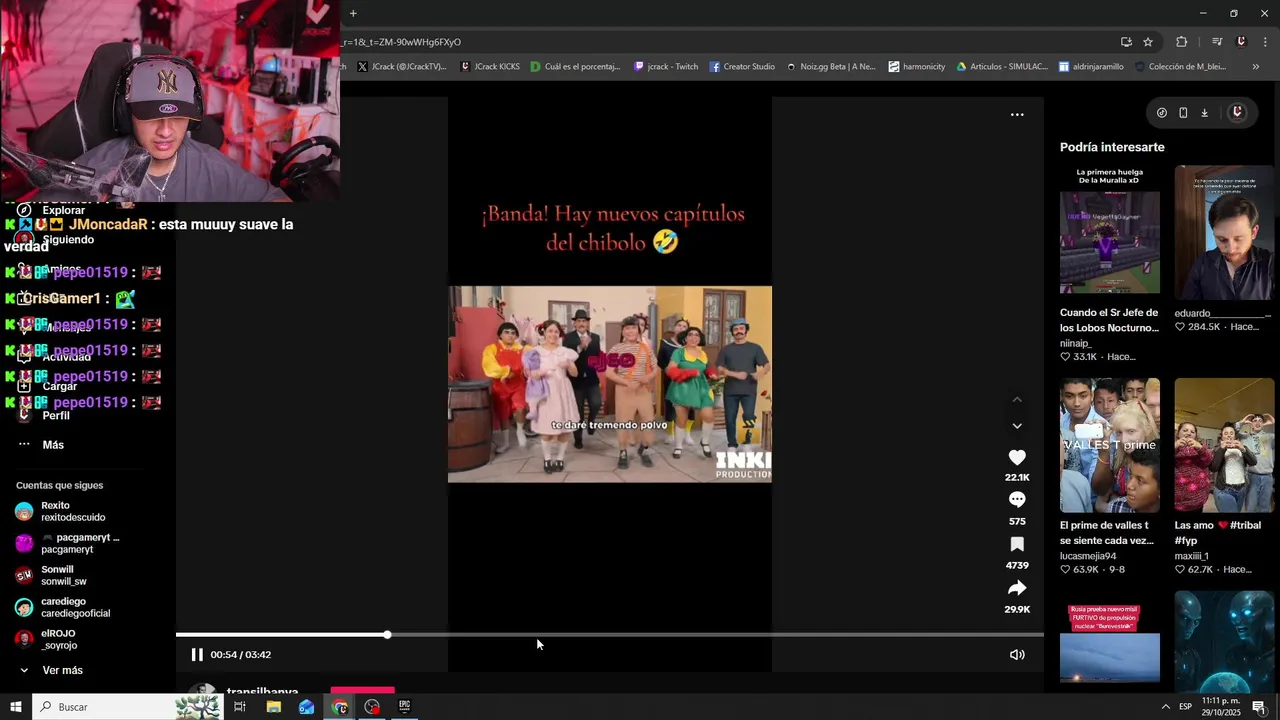Like the video with the heart icon
Viewport: 1280px width, 720px height.
pos(1017,457)
